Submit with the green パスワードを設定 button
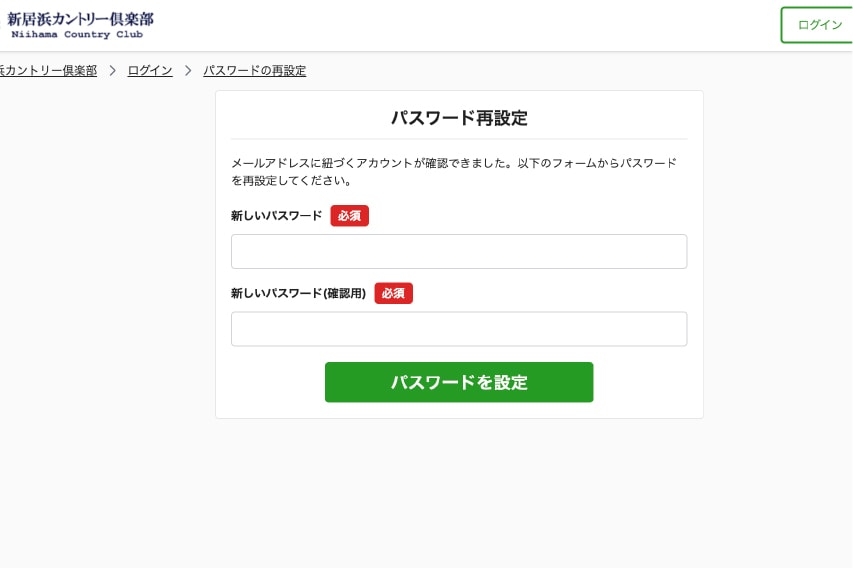853x568 pixels. pos(459,382)
